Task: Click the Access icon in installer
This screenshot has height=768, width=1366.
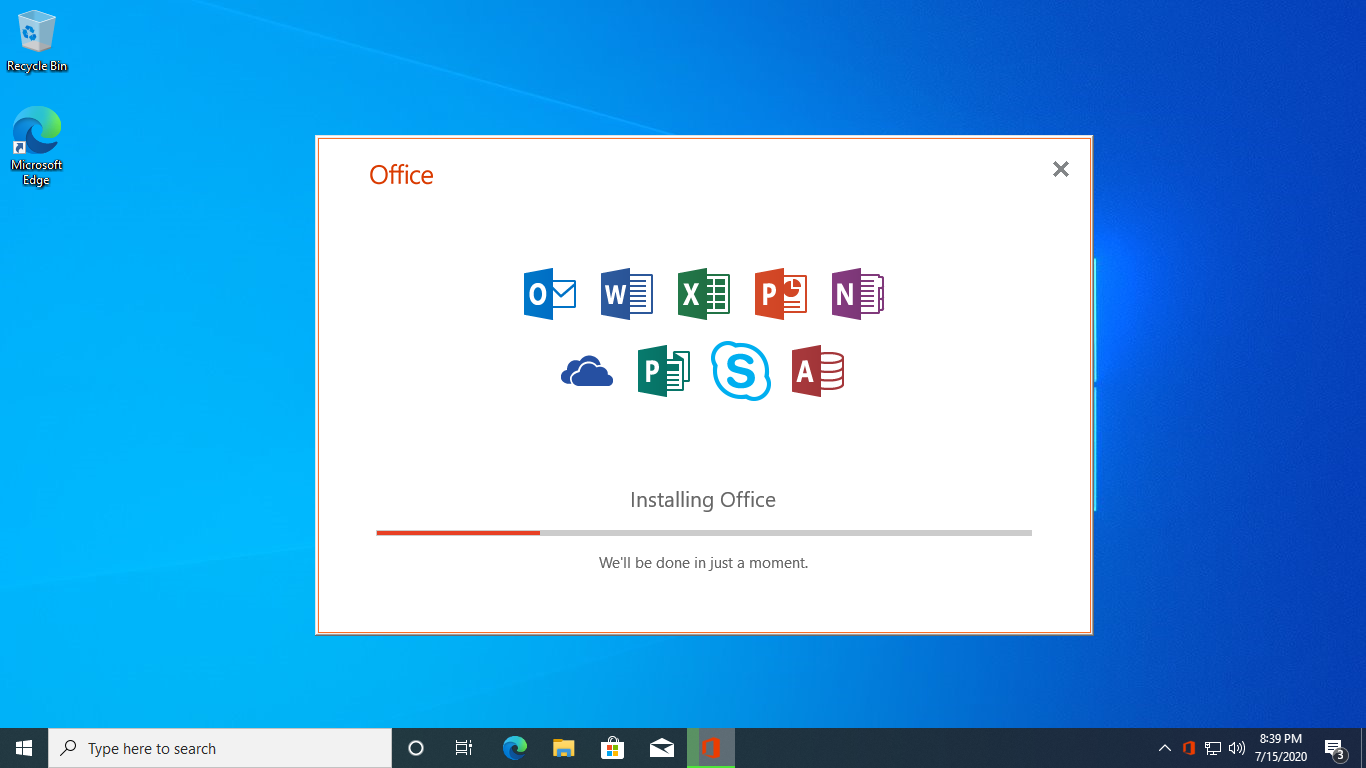Action: (818, 371)
